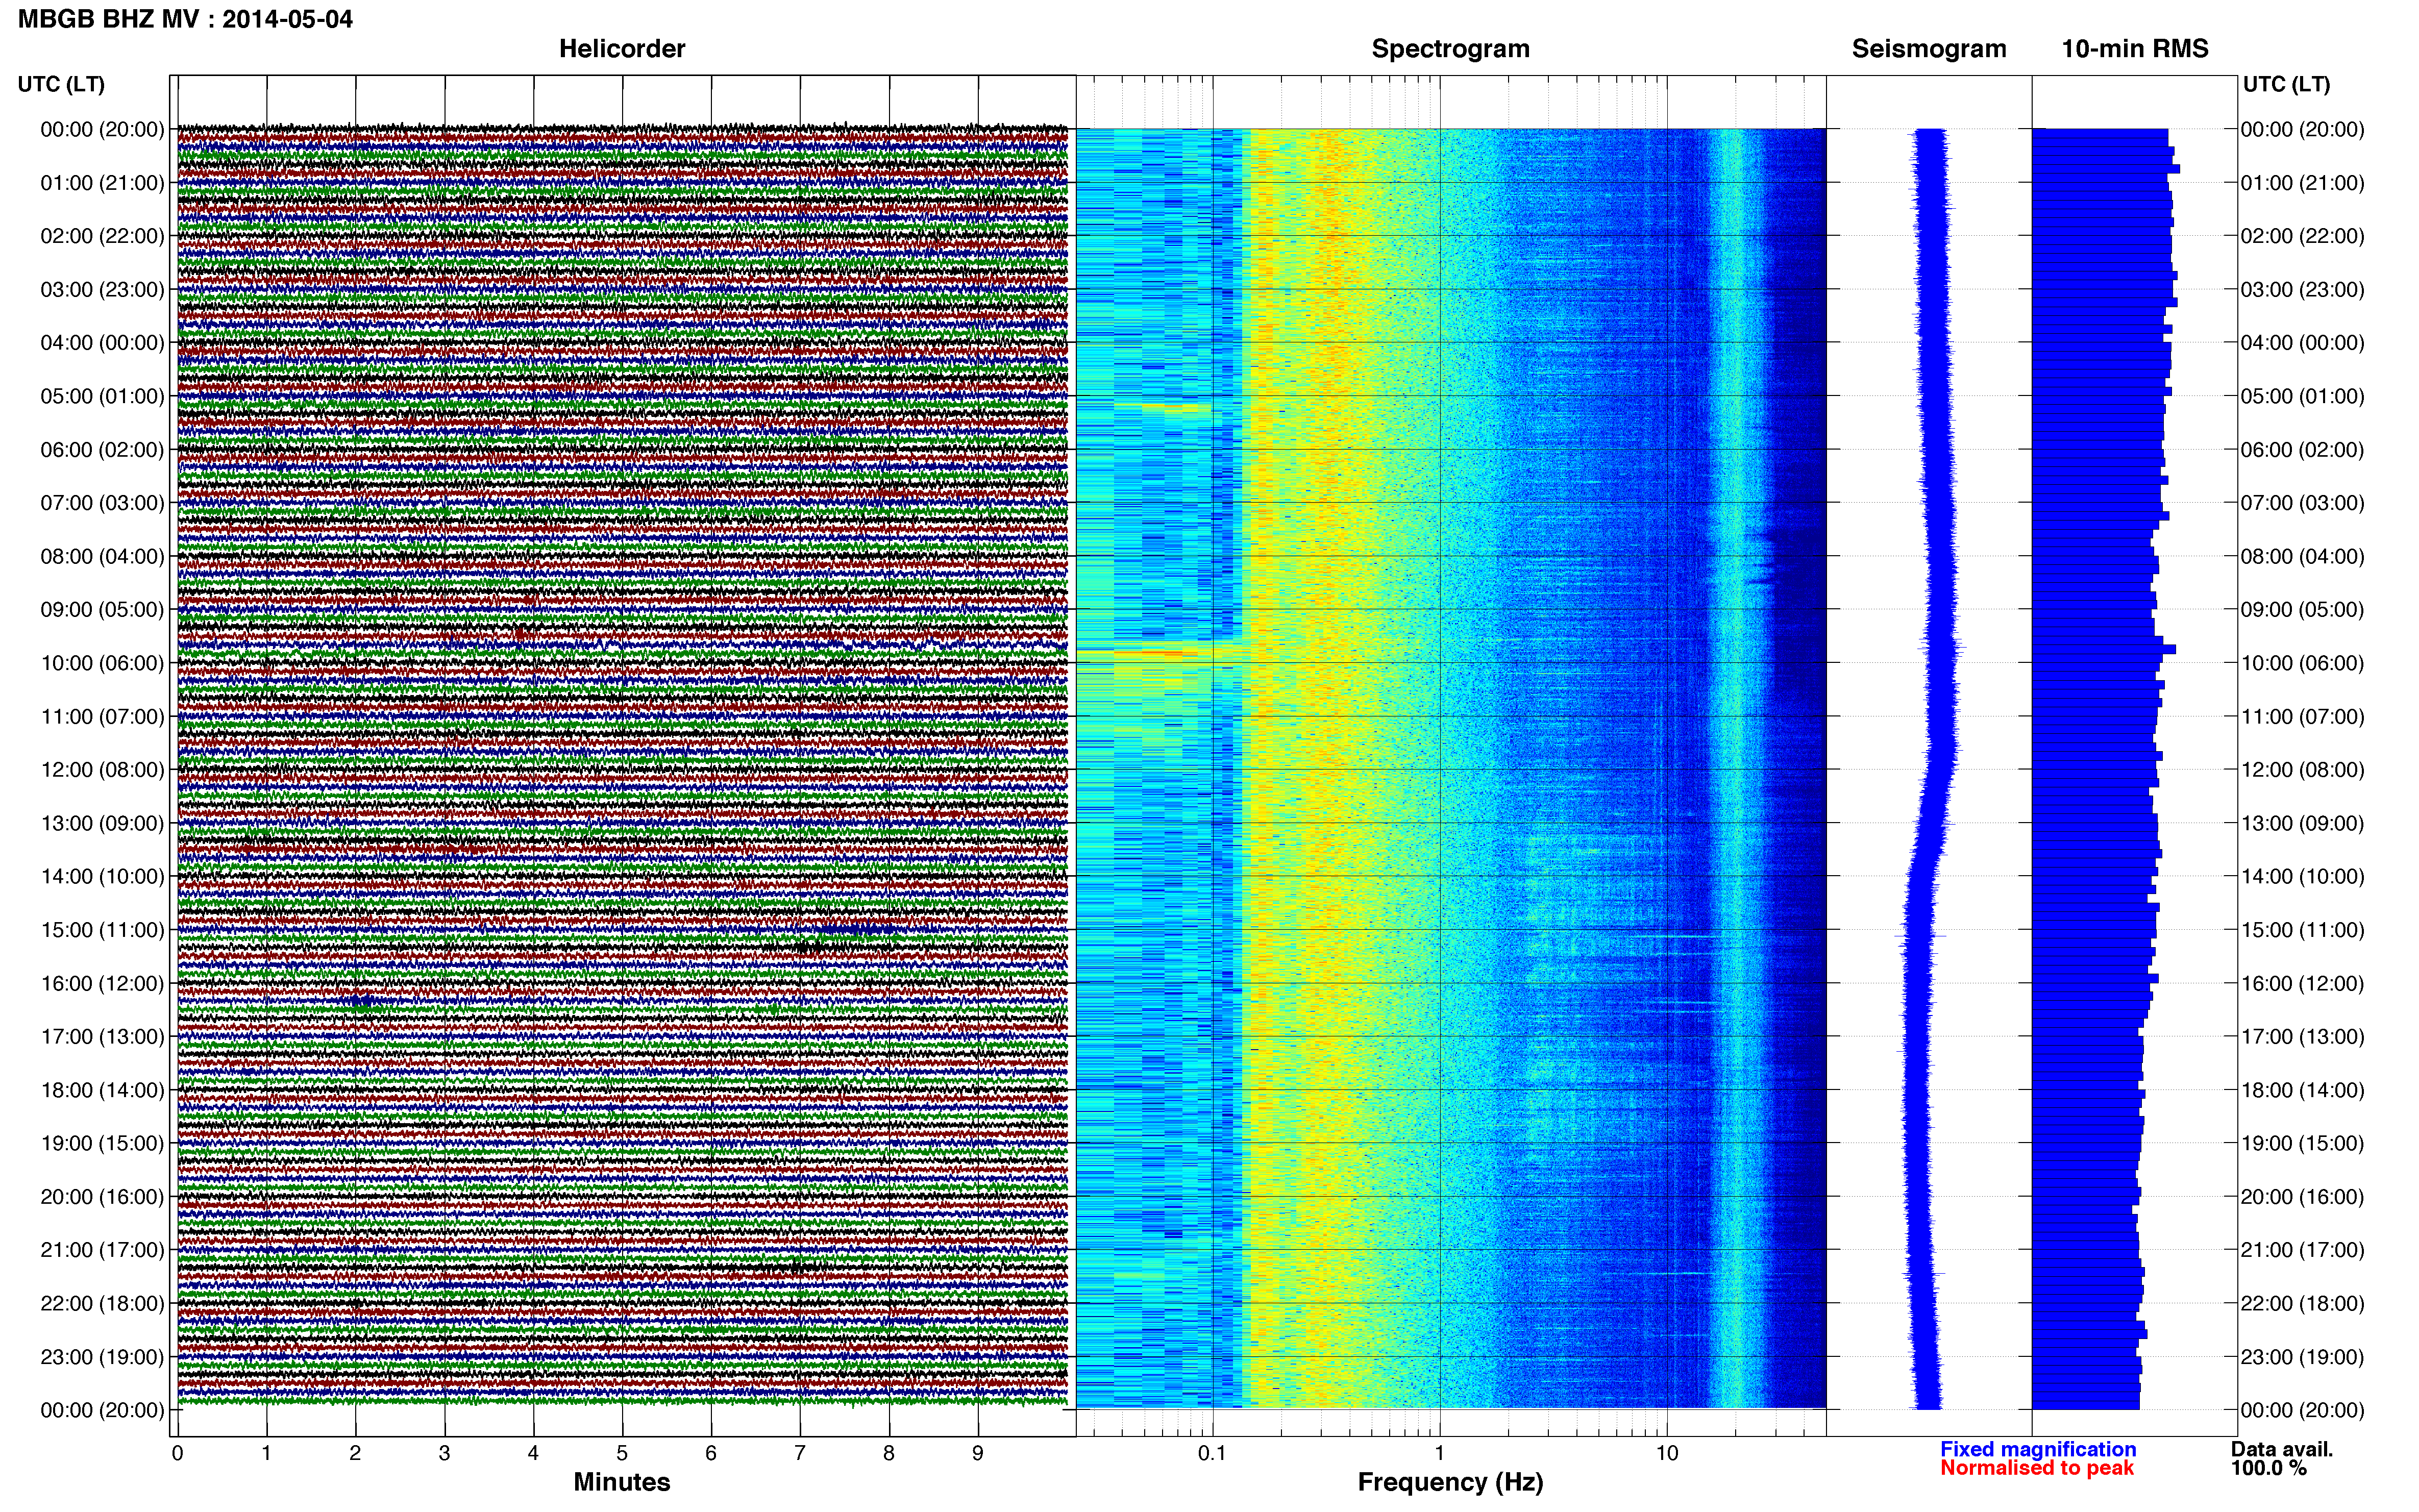Click the helicorder minute tick label '7'
Viewport: 2419px width, 1512px height.
[800, 1453]
